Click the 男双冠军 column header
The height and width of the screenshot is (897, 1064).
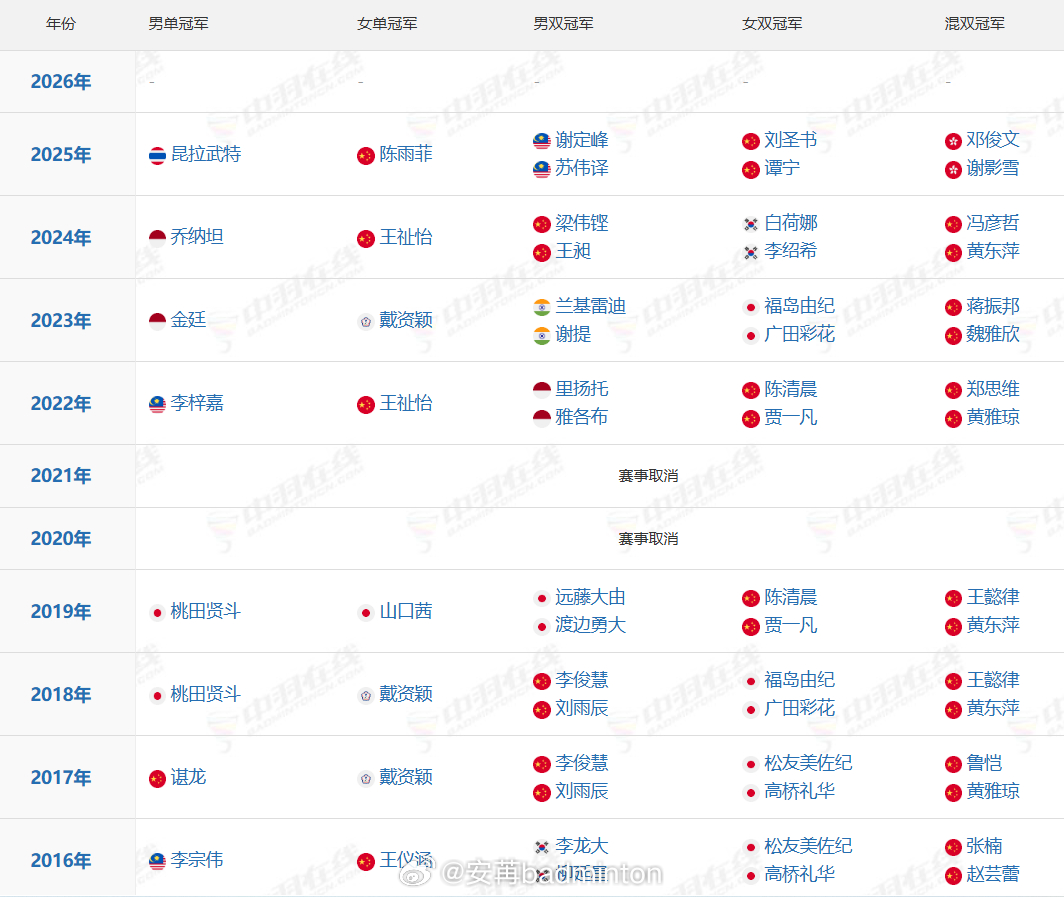point(563,24)
